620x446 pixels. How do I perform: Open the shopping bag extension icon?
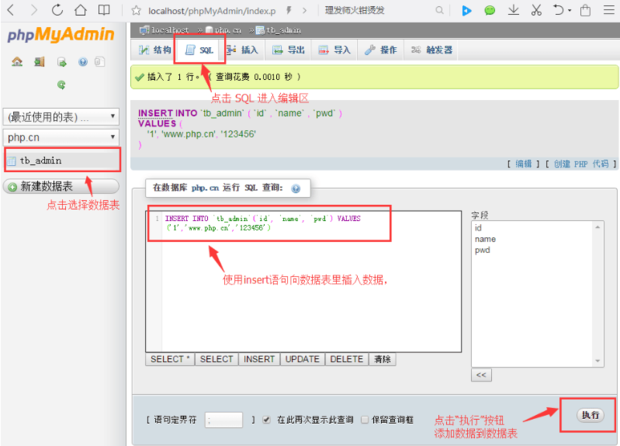pos(585,10)
